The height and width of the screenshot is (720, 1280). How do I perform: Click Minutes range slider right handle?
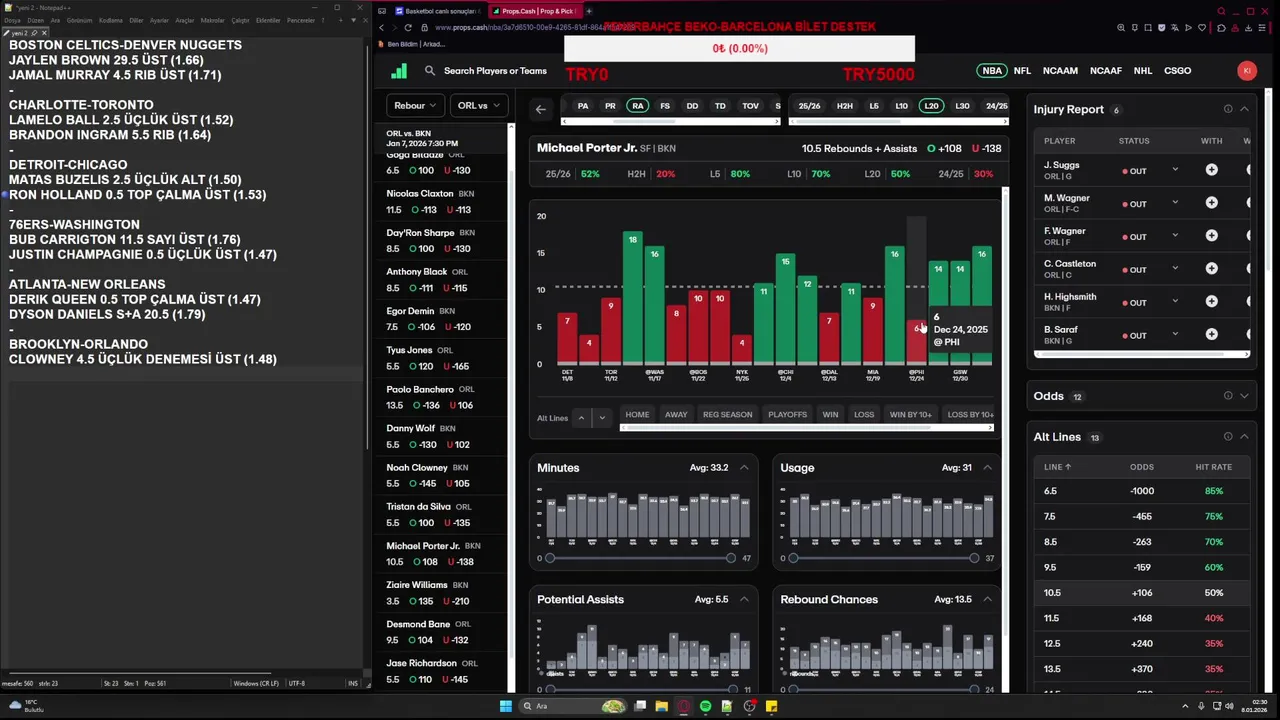[x=731, y=558]
